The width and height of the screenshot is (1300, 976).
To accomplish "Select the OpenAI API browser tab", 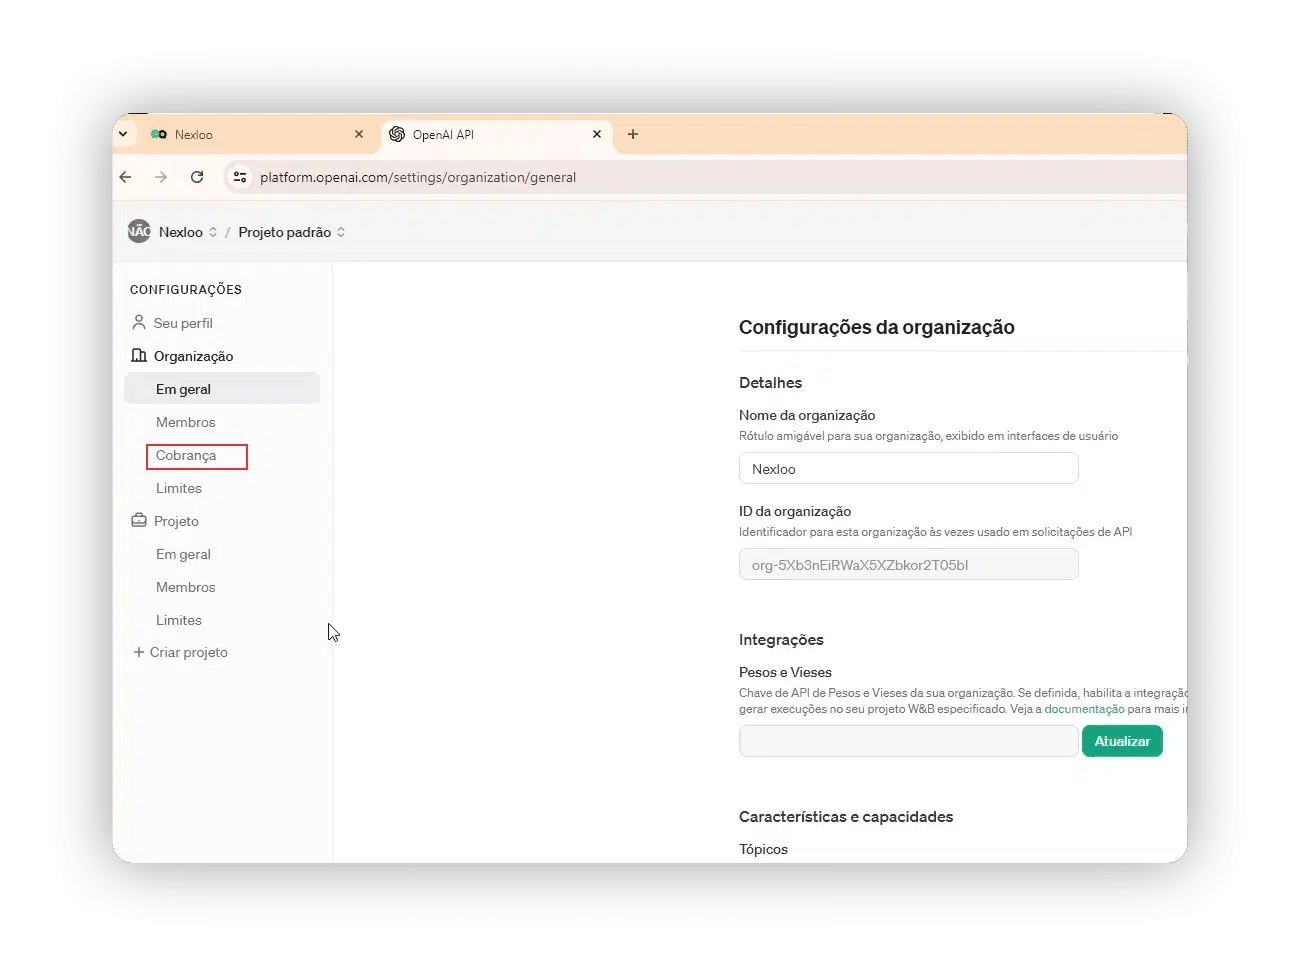I will point(497,134).
